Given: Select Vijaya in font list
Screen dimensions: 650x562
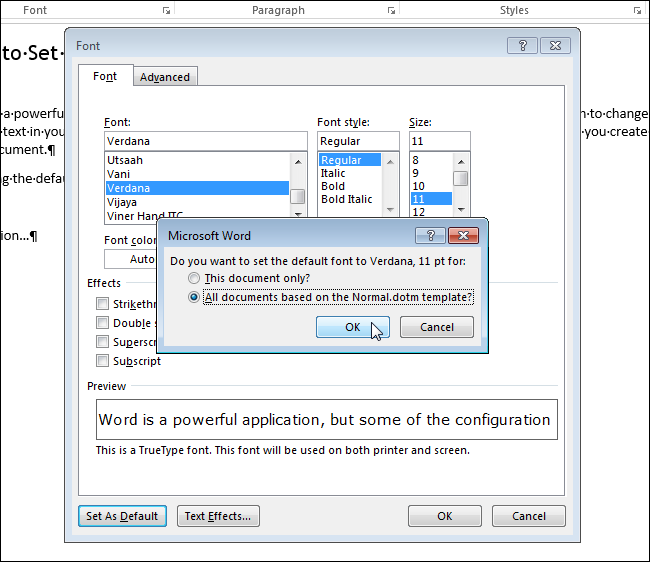Looking at the screenshot, I should tap(197, 202).
